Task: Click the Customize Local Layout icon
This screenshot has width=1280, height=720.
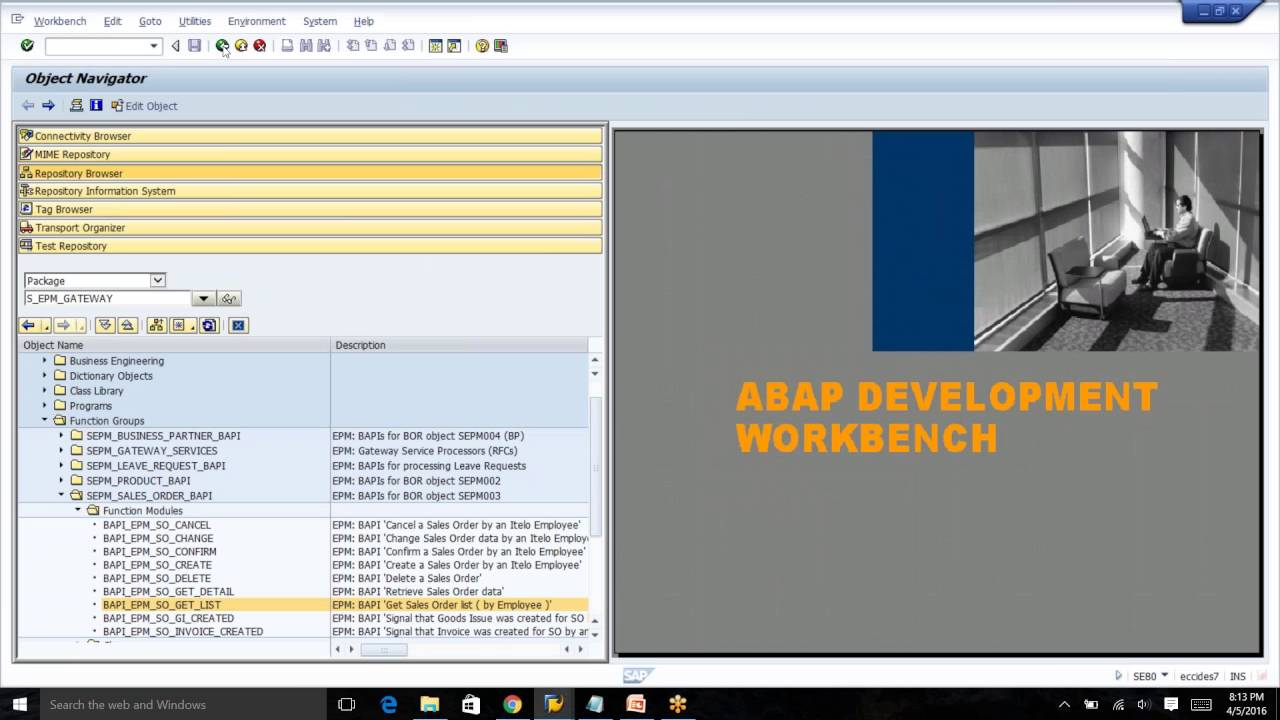Action: tap(501, 46)
